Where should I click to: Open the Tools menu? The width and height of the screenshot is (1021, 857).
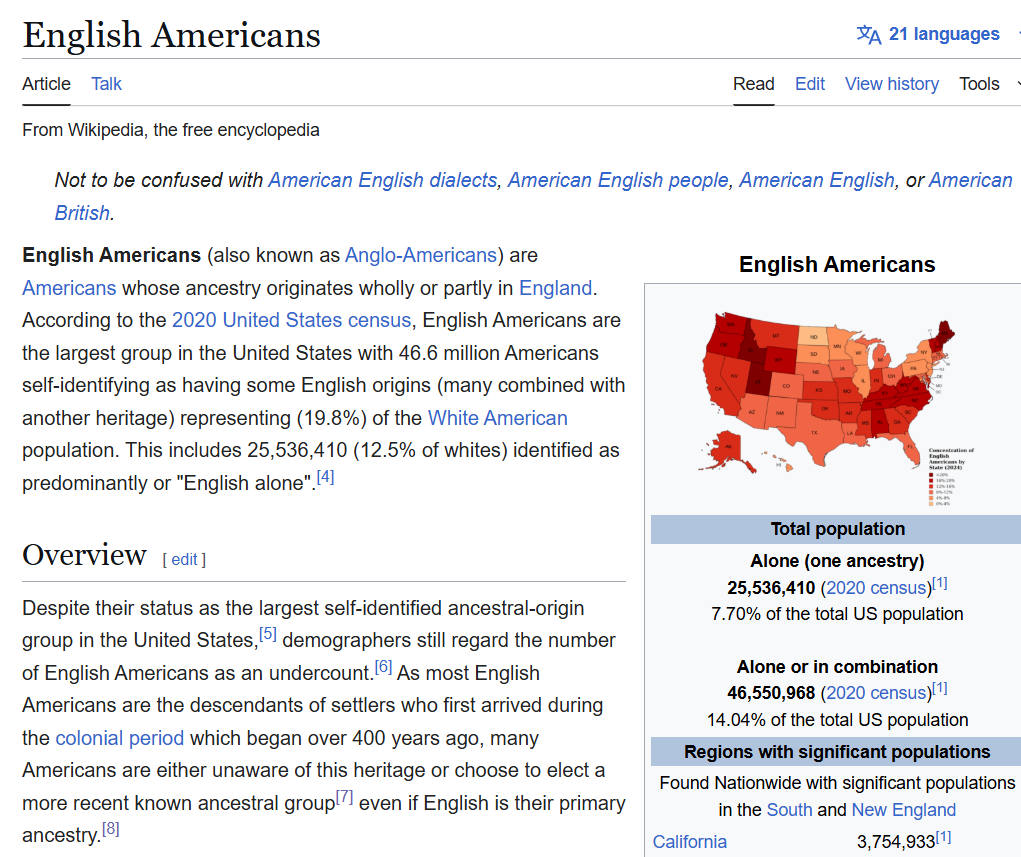tap(979, 84)
